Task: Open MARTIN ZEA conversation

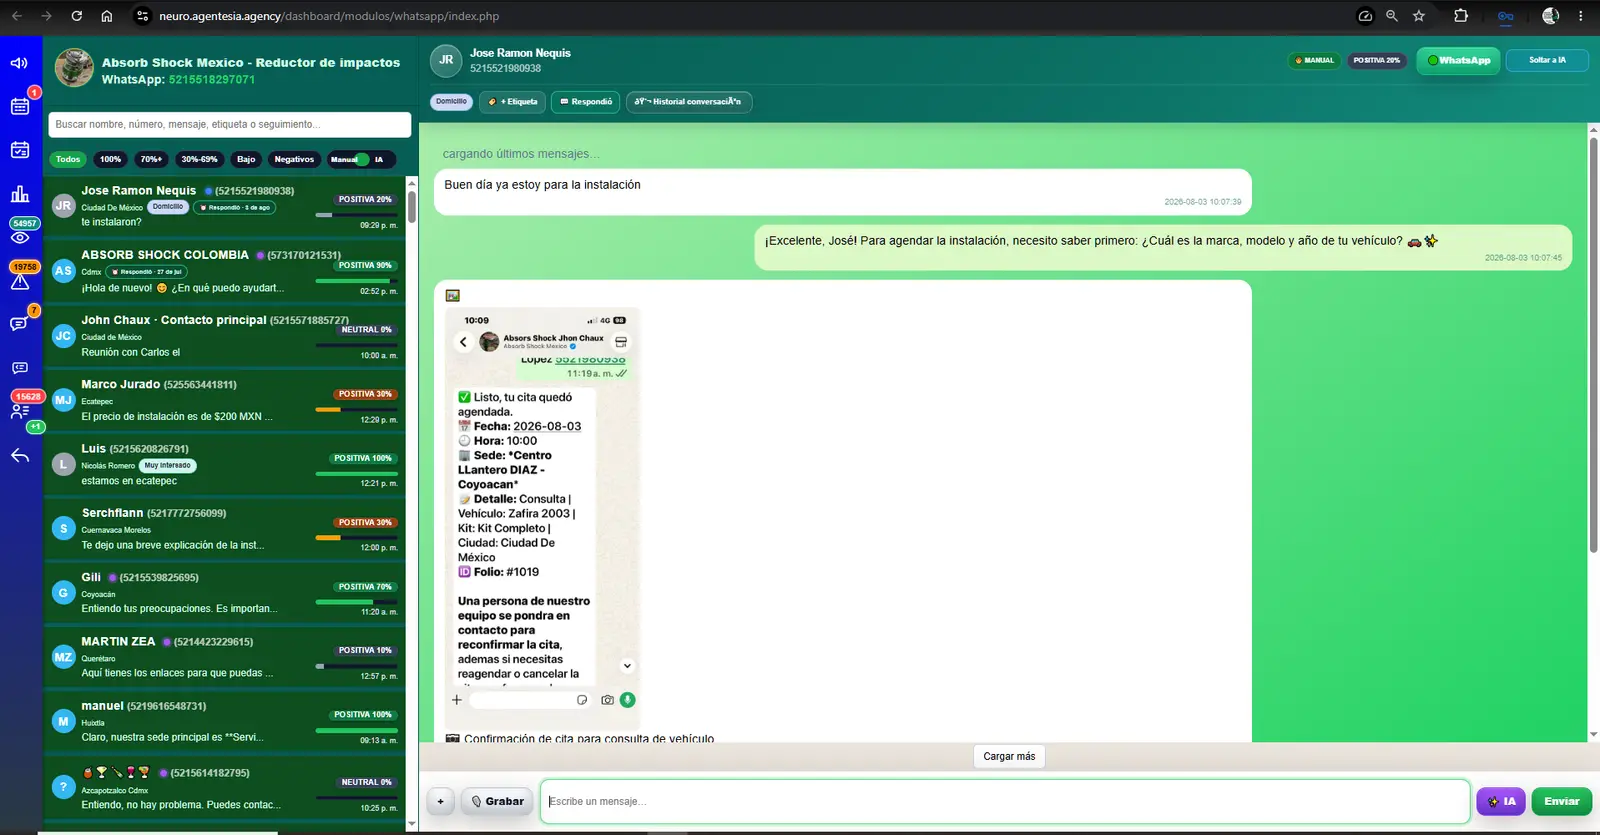Action: pyautogui.click(x=225, y=657)
